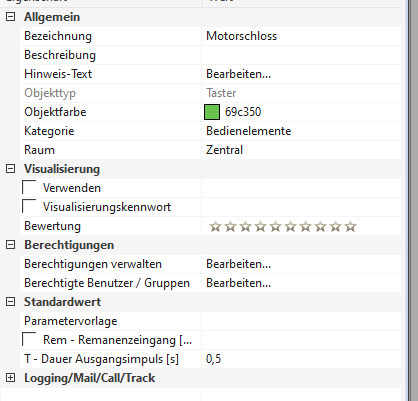This screenshot has height=401, width=418.
Task: Click the green Objektfarbe color swatch
Action: tap(212, 112)
